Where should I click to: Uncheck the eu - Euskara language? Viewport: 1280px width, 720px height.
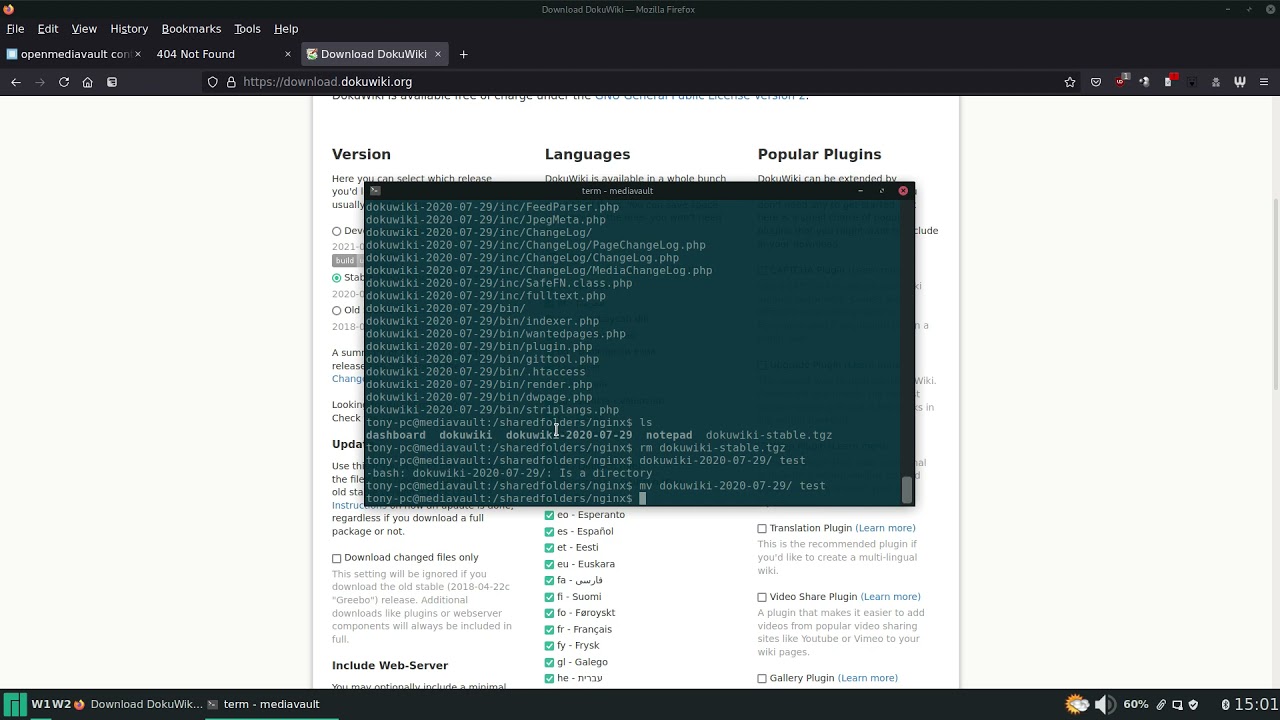[549, 564]
